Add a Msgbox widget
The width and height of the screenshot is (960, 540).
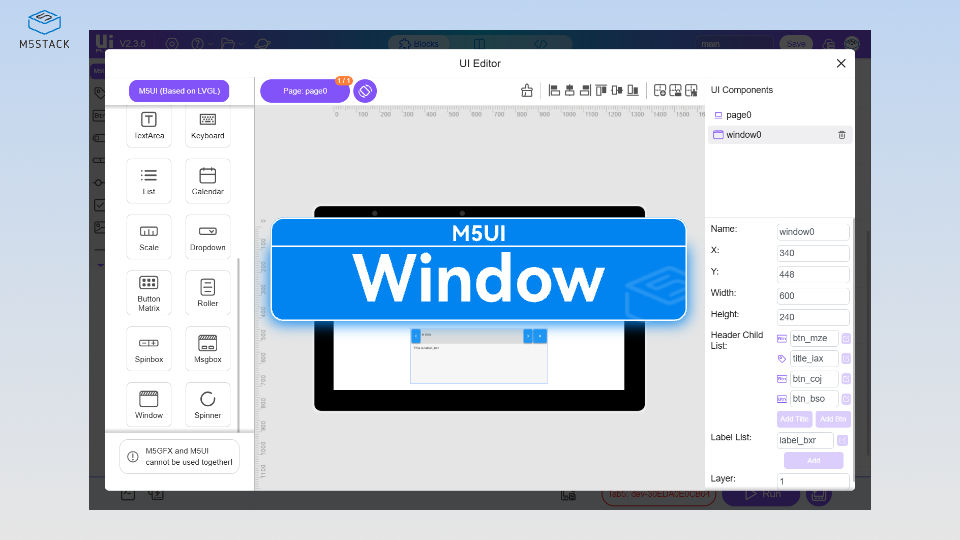pos(207,348)
